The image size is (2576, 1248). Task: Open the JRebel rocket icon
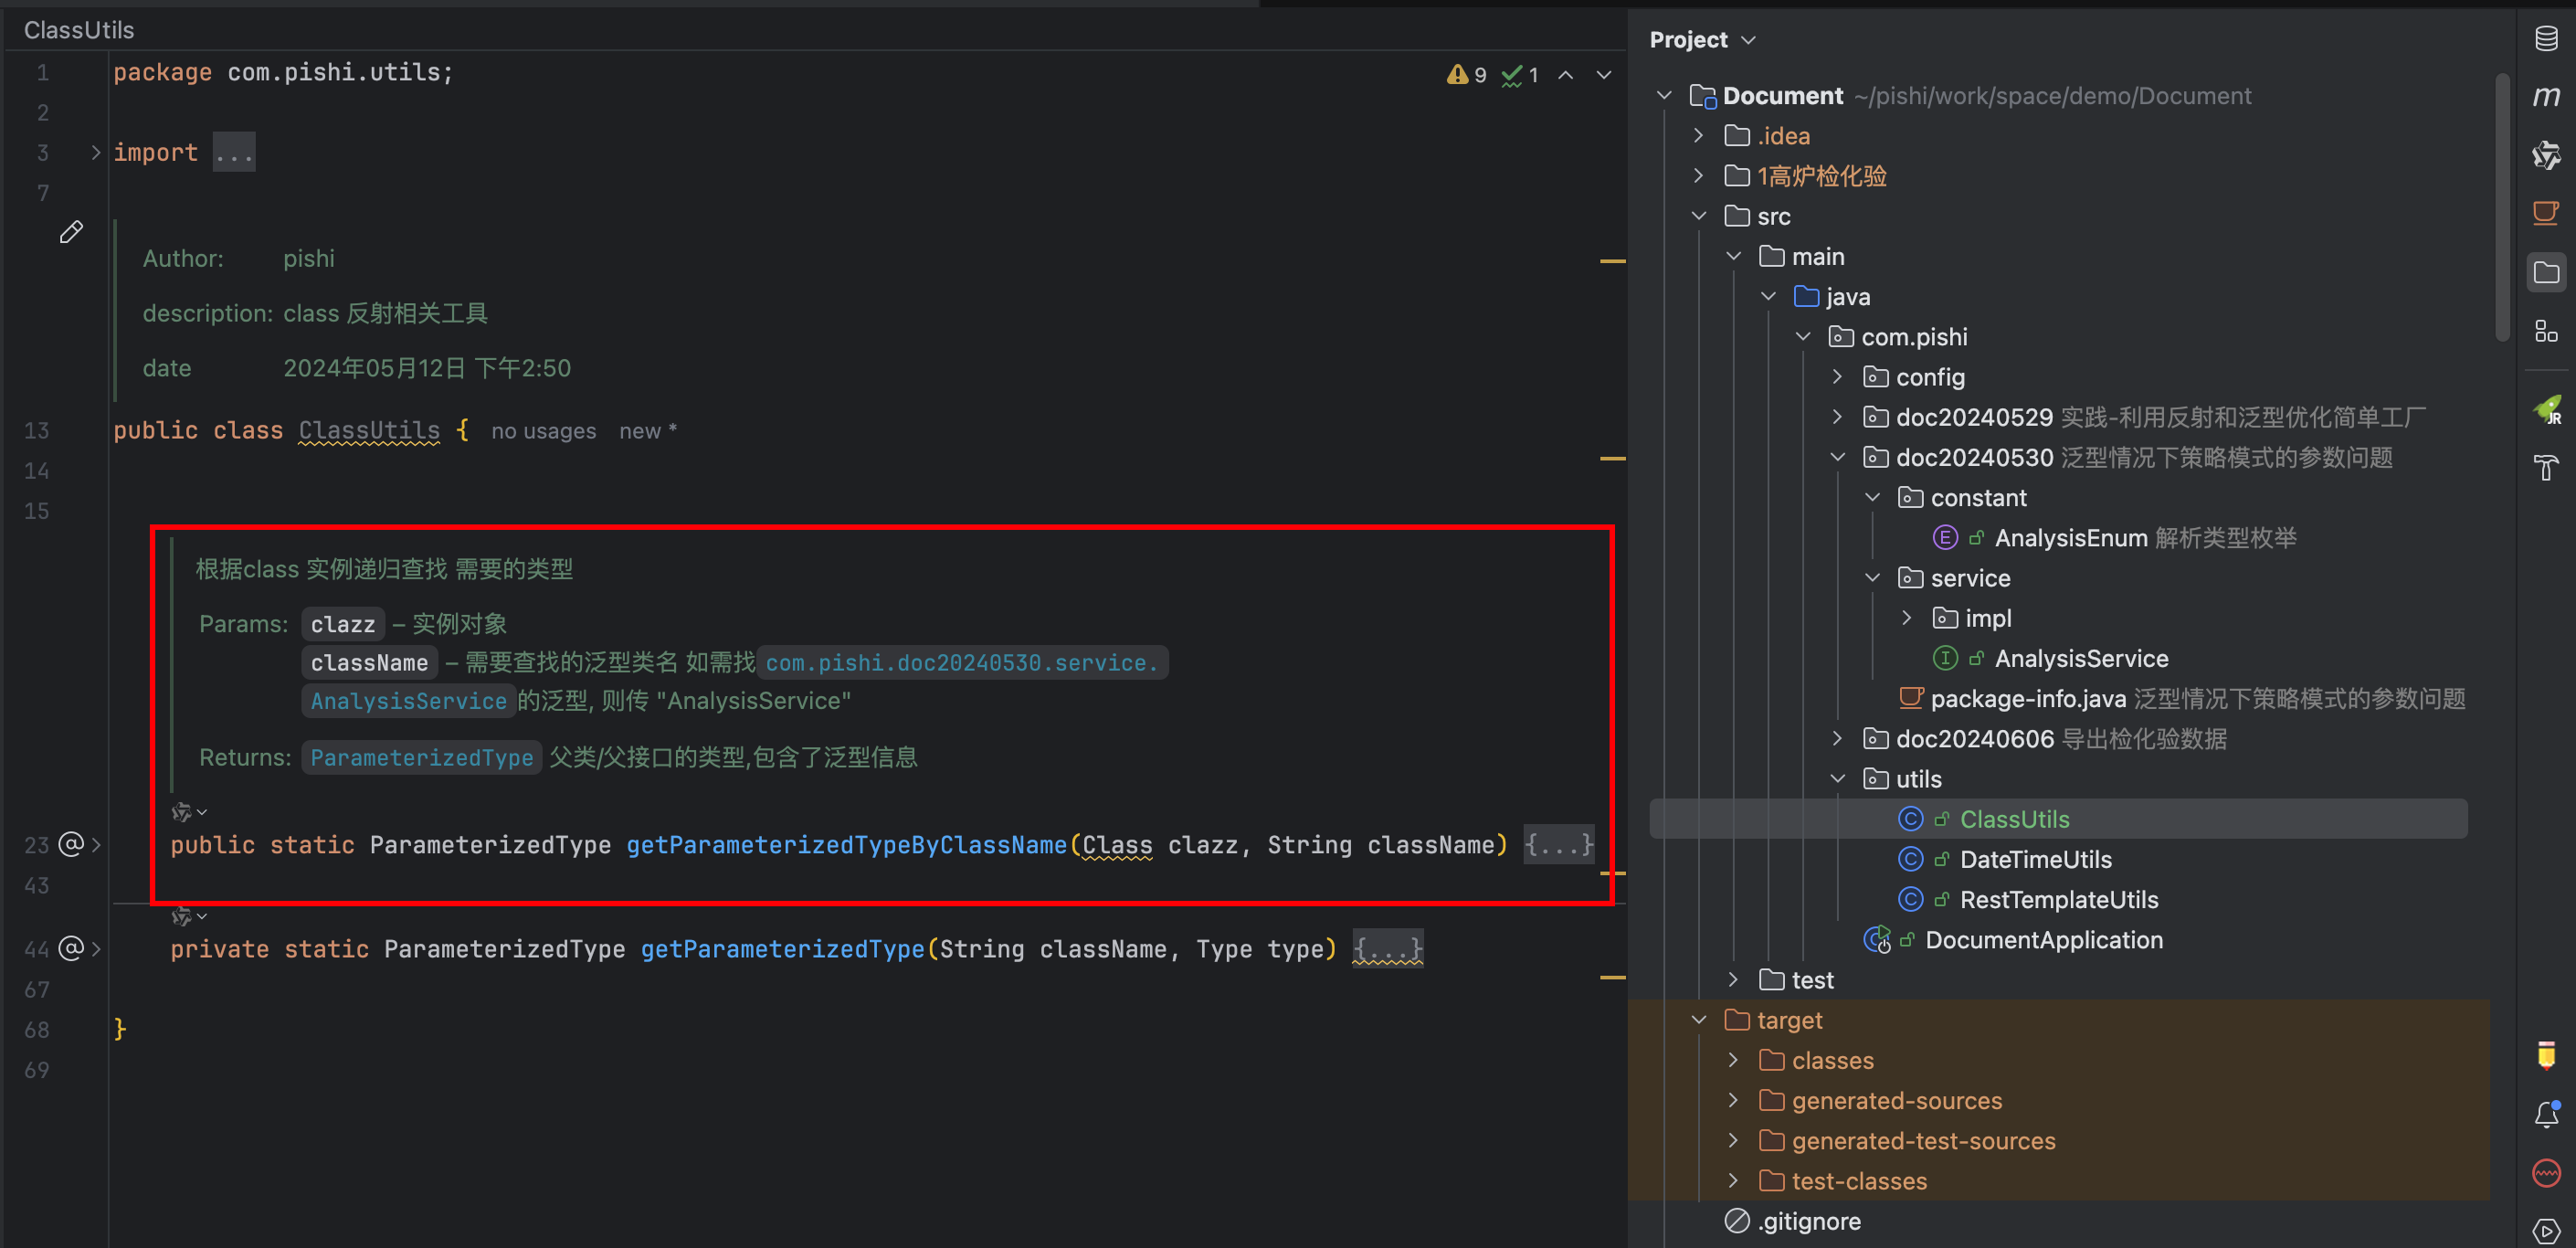point(2546,409)
